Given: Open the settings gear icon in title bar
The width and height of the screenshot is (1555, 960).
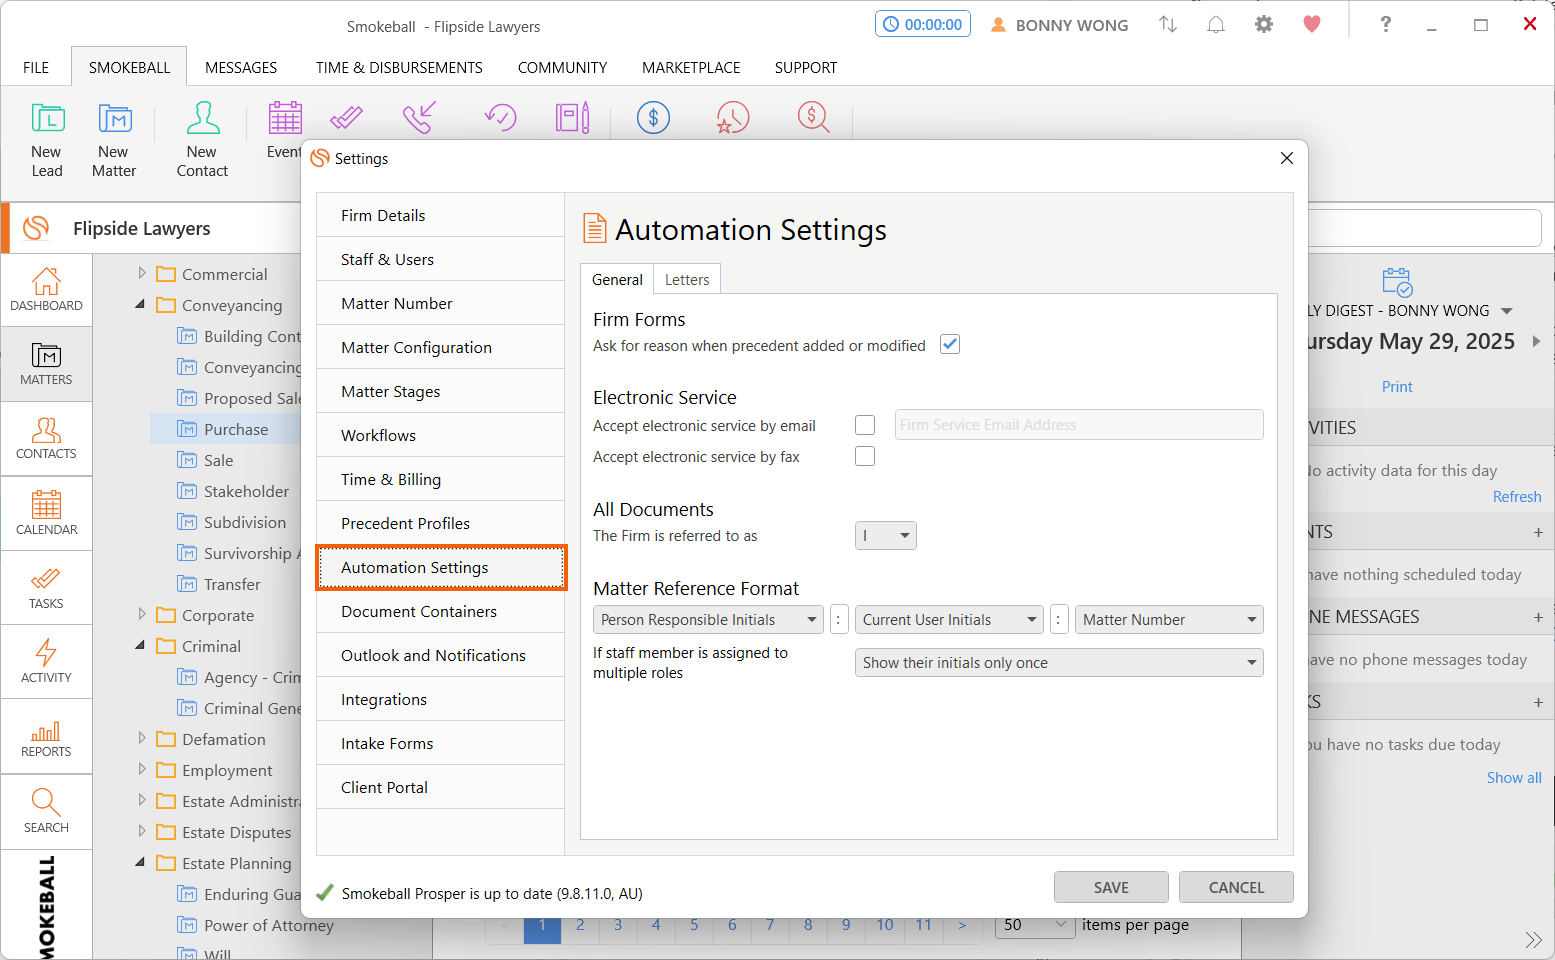Looking at the screenshot, I should pos(1264,25).
